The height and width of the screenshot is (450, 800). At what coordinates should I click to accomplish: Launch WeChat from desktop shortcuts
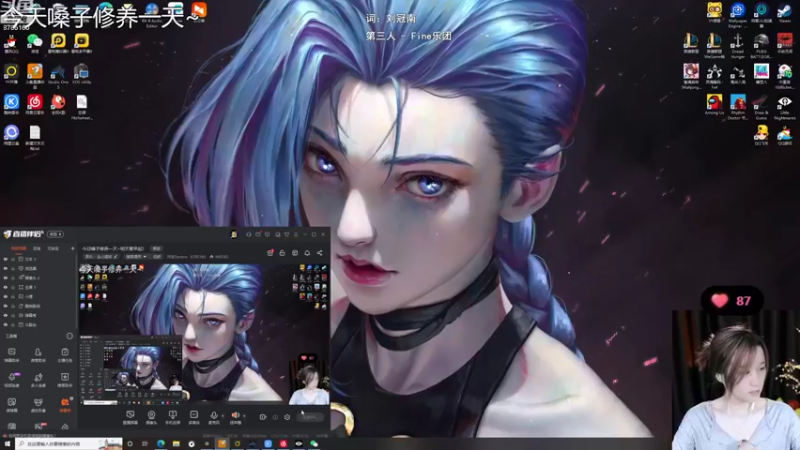tap(35, 43)
